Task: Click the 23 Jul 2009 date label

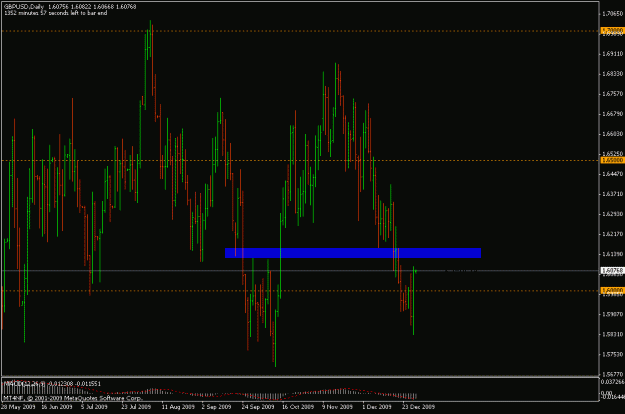Action: click(136, 407)
